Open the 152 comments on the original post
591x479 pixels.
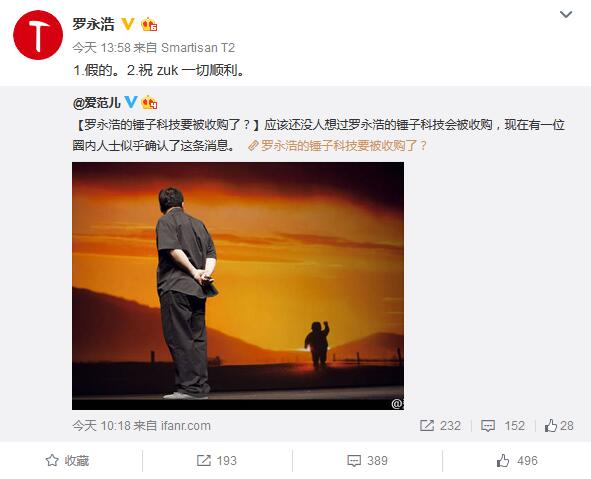(503, 426)
